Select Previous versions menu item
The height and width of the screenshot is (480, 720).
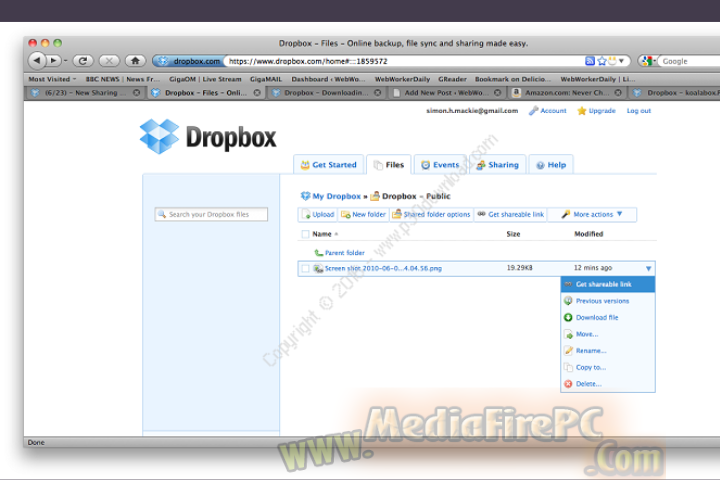[x=608, y=301]
